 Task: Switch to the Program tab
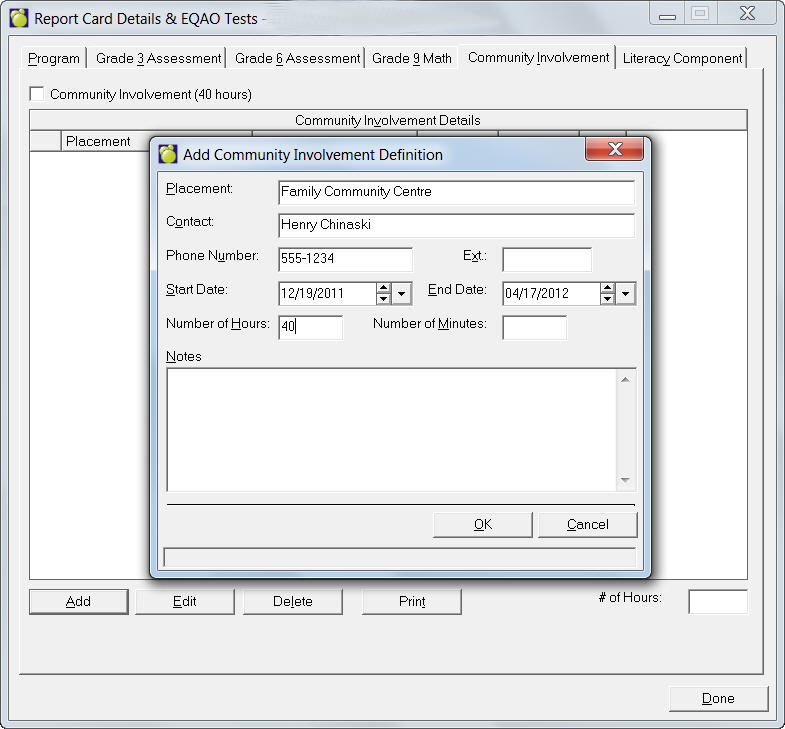pos(54,59)
